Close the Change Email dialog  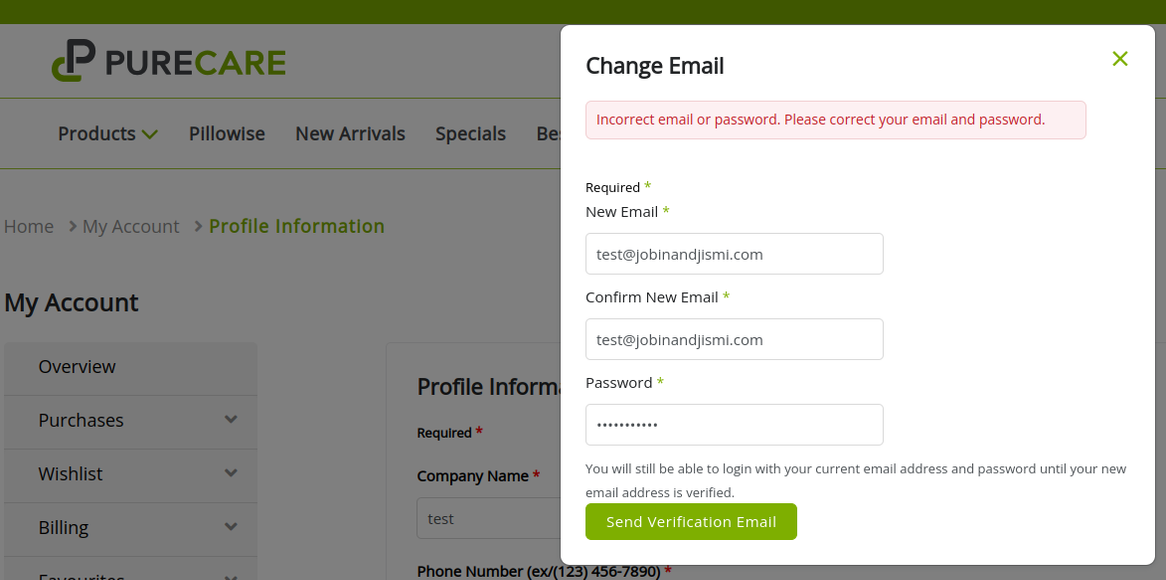coord(1120,59)
